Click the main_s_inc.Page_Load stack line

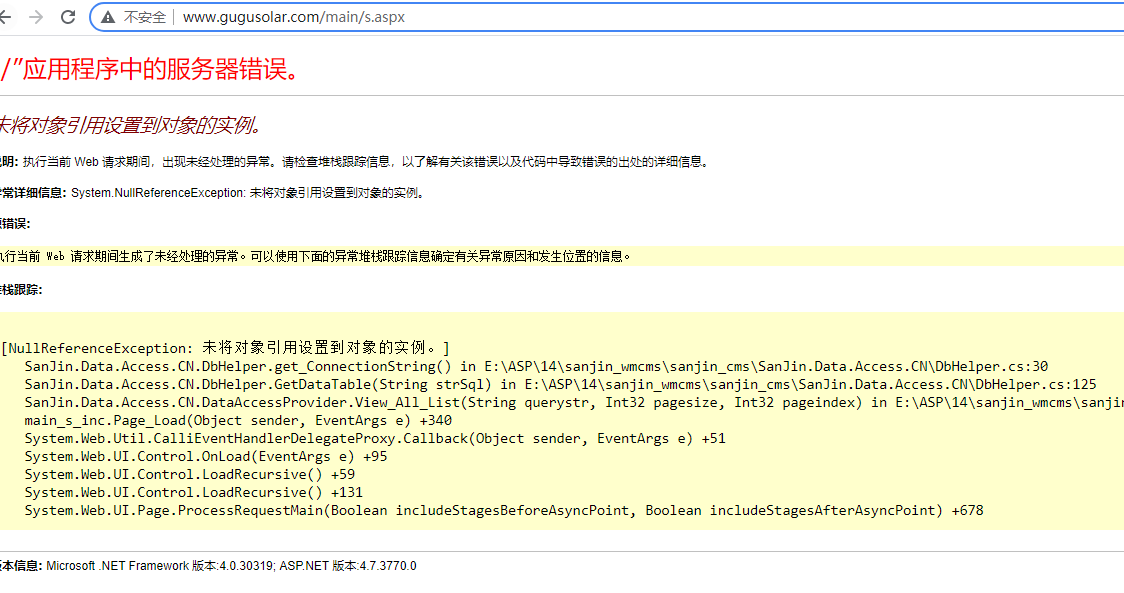(x=224, y=420)
